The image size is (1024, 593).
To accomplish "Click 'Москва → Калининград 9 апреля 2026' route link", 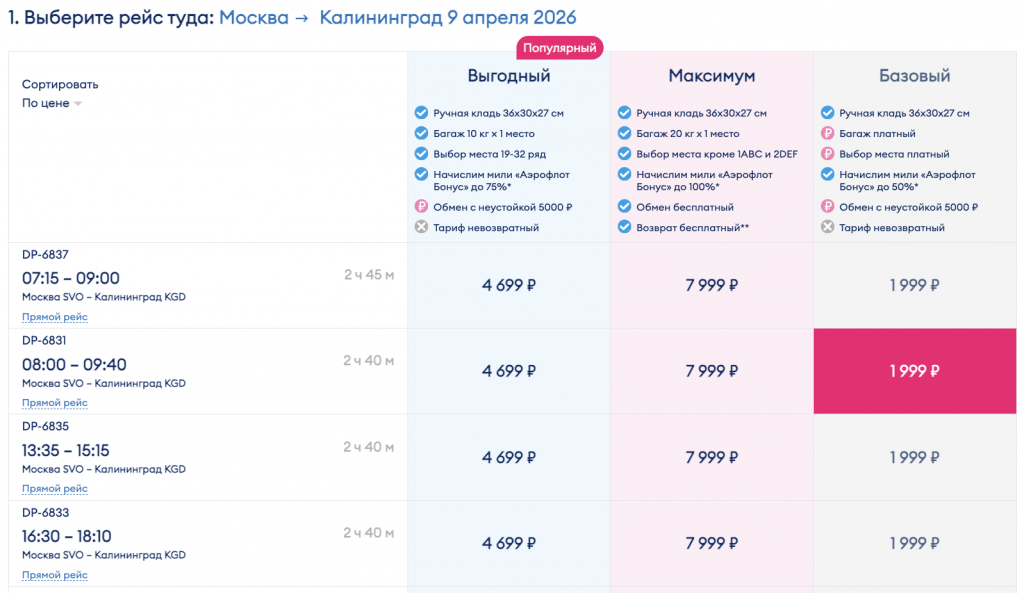I will click(397, 18).
